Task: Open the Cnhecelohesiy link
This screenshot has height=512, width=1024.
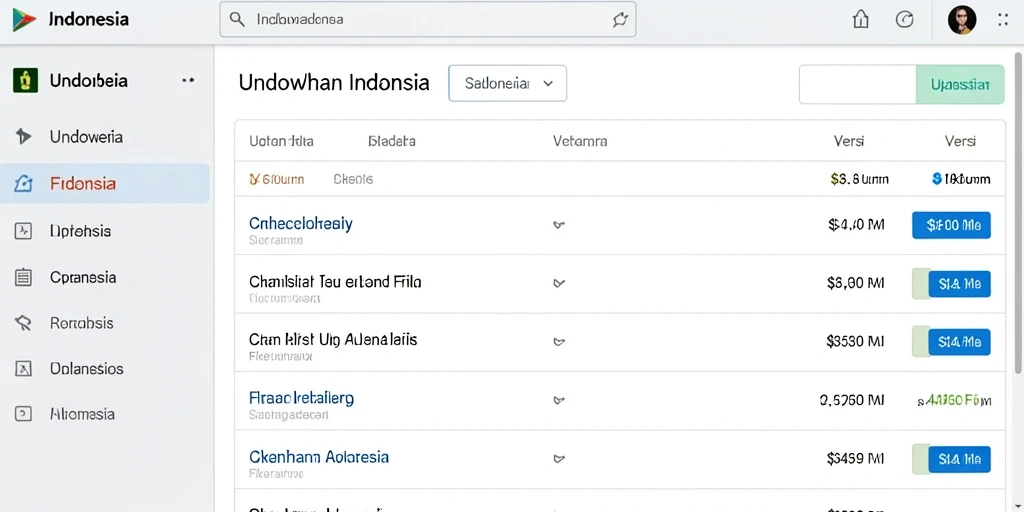Action: pos(300,224)
